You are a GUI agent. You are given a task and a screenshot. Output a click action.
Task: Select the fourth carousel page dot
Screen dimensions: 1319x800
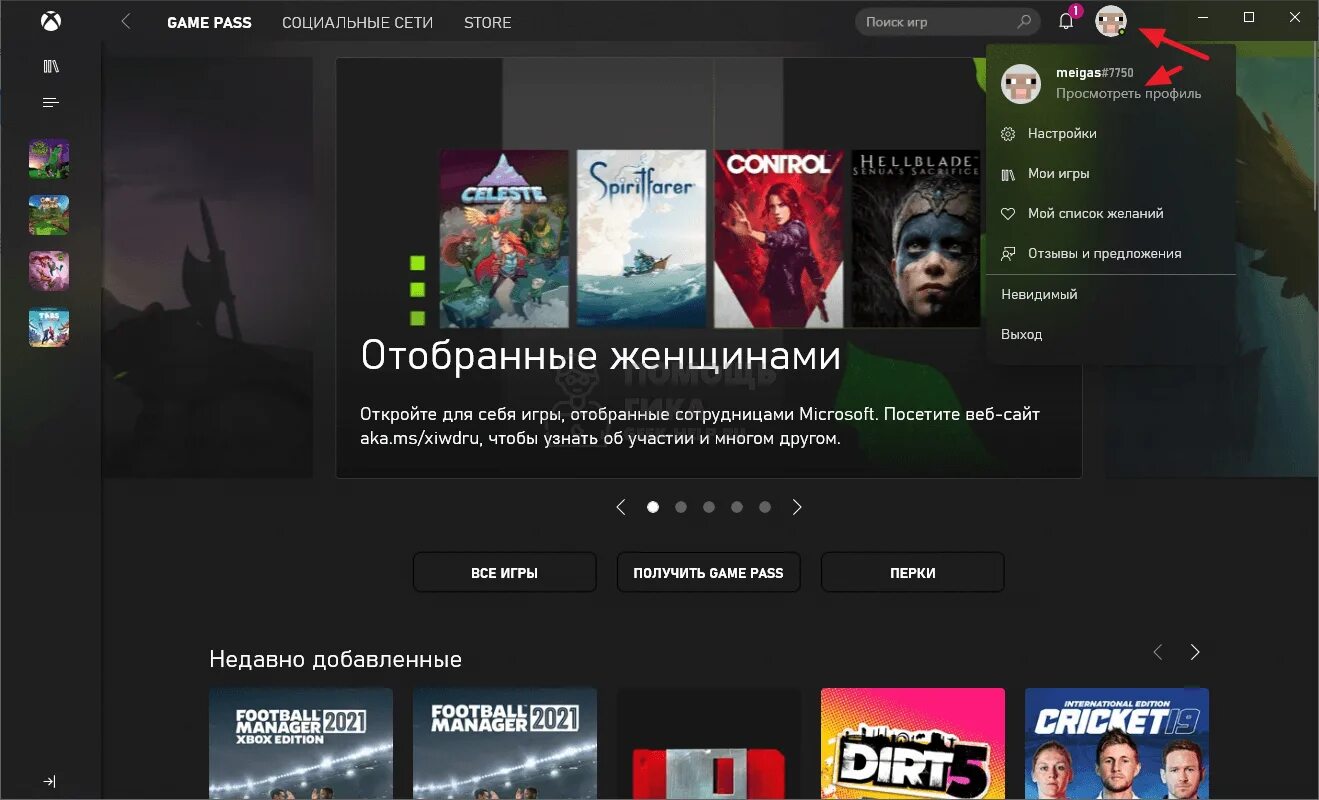coord(737,507)
